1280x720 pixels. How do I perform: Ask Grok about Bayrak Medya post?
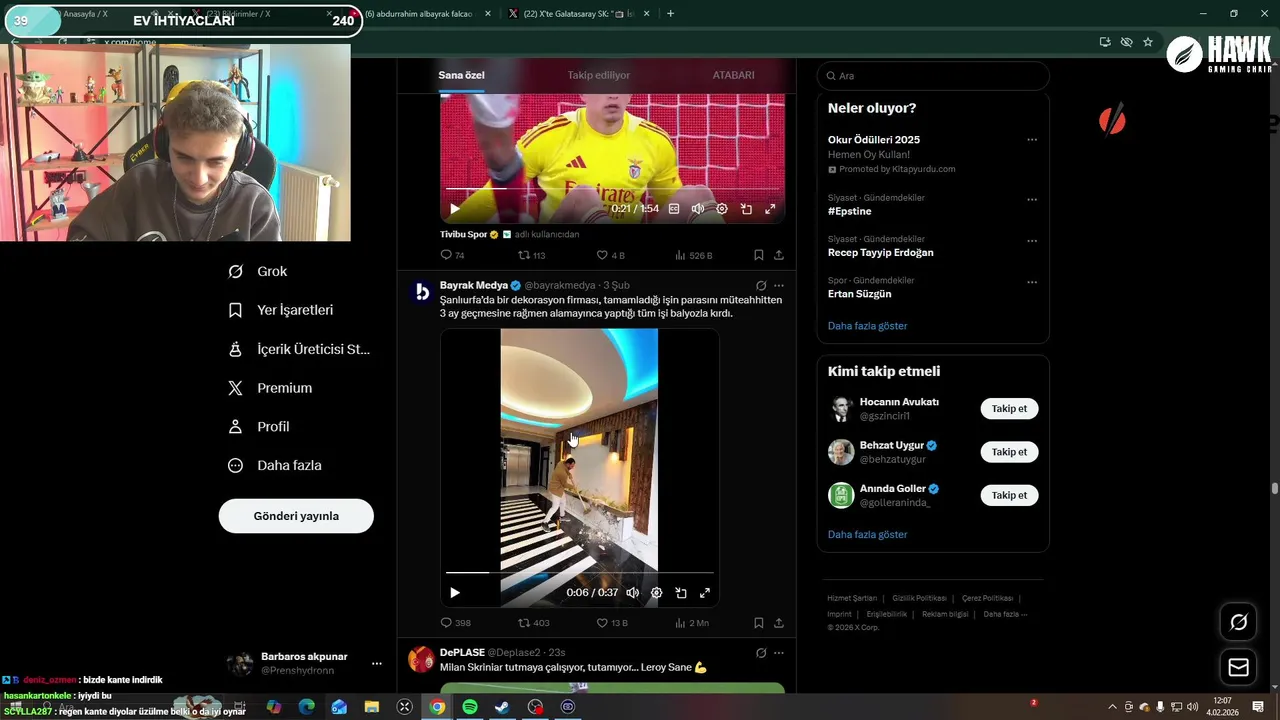(x=761, y=286)
